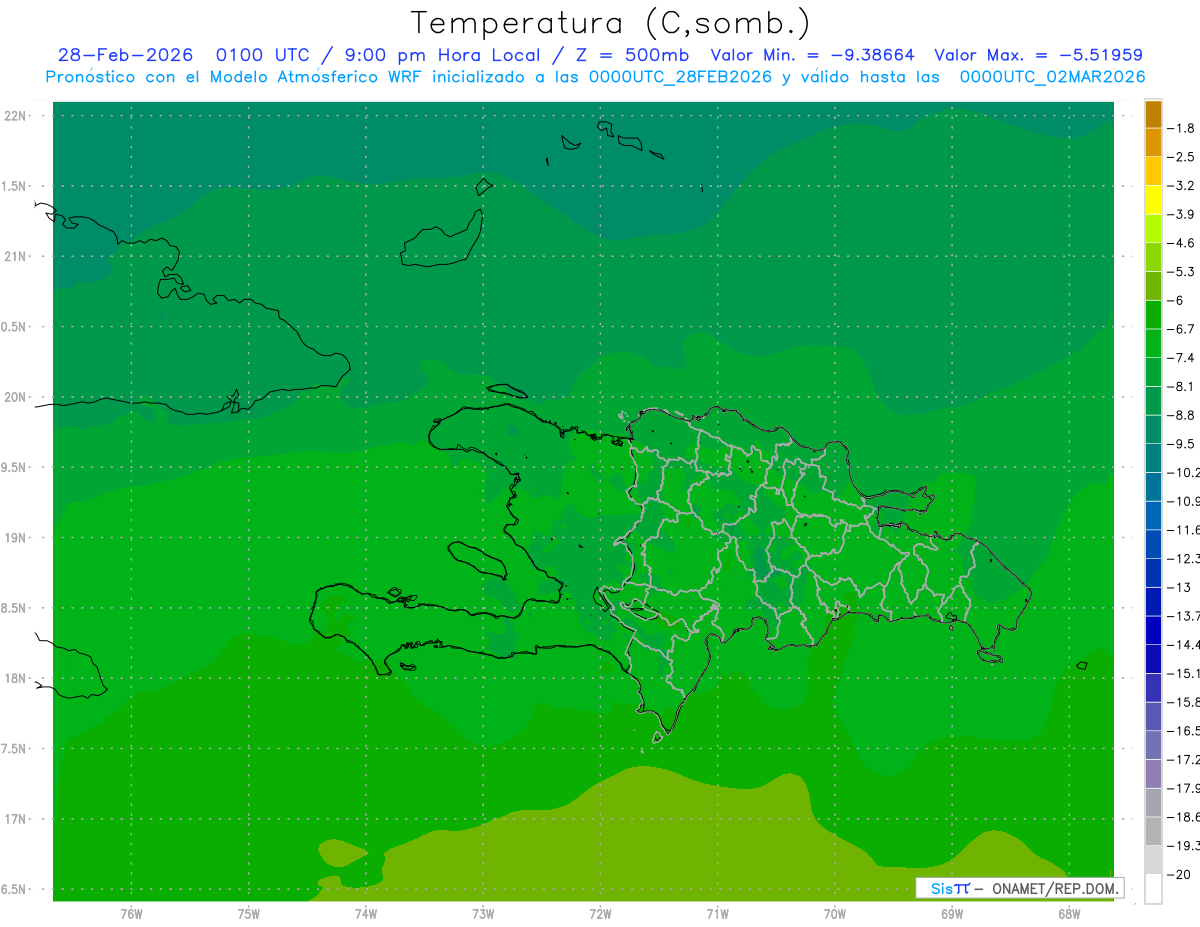
Task: Click the "70W" longitude label
Action: point(835,914)
